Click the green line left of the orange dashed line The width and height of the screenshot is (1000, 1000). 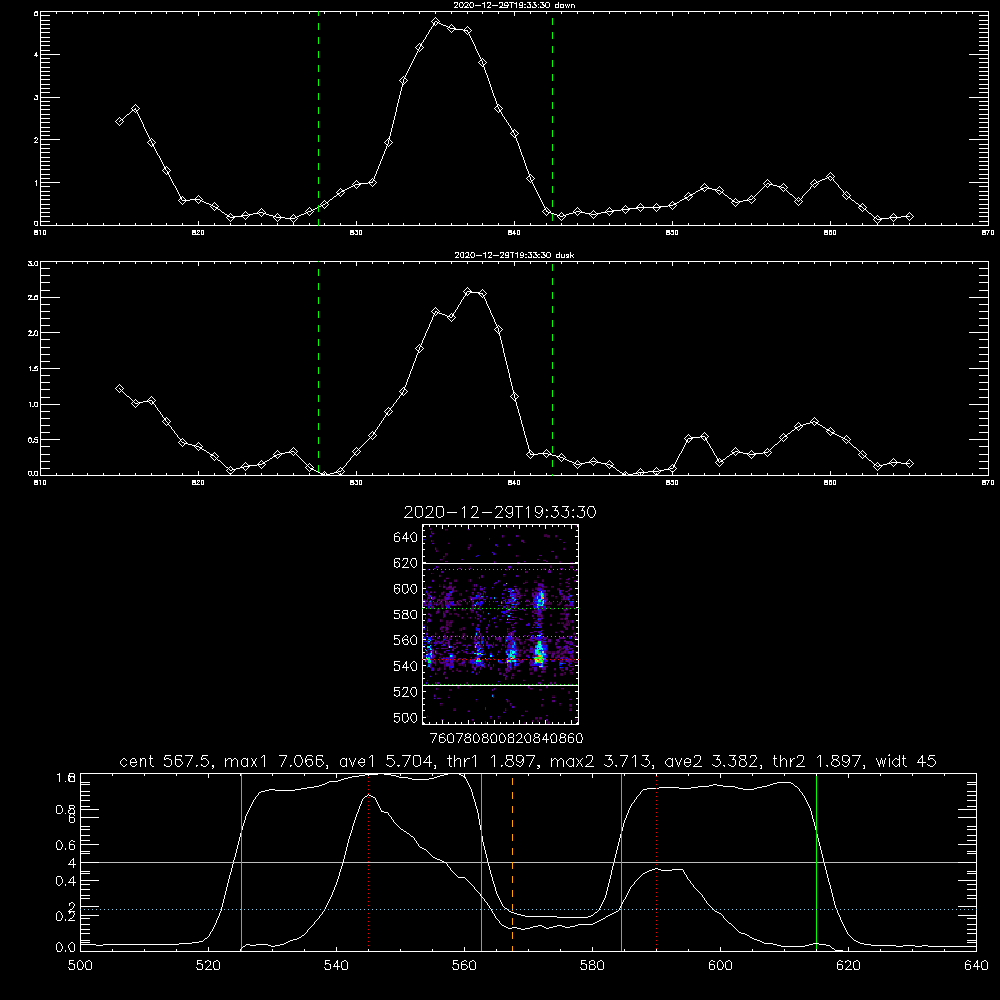482,862
